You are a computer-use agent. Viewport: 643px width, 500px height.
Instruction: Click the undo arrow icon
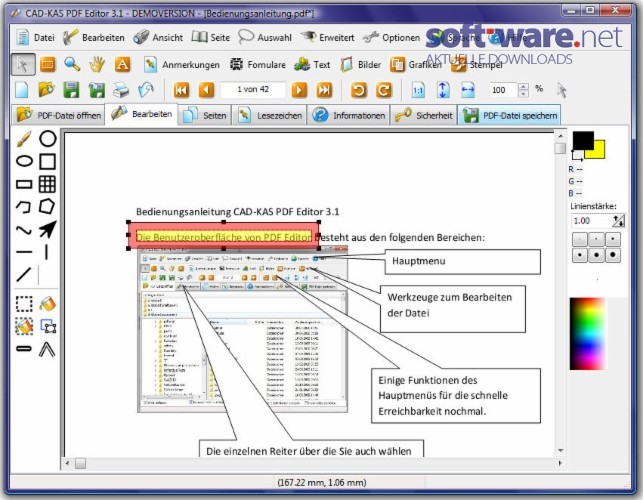[146, 90]
